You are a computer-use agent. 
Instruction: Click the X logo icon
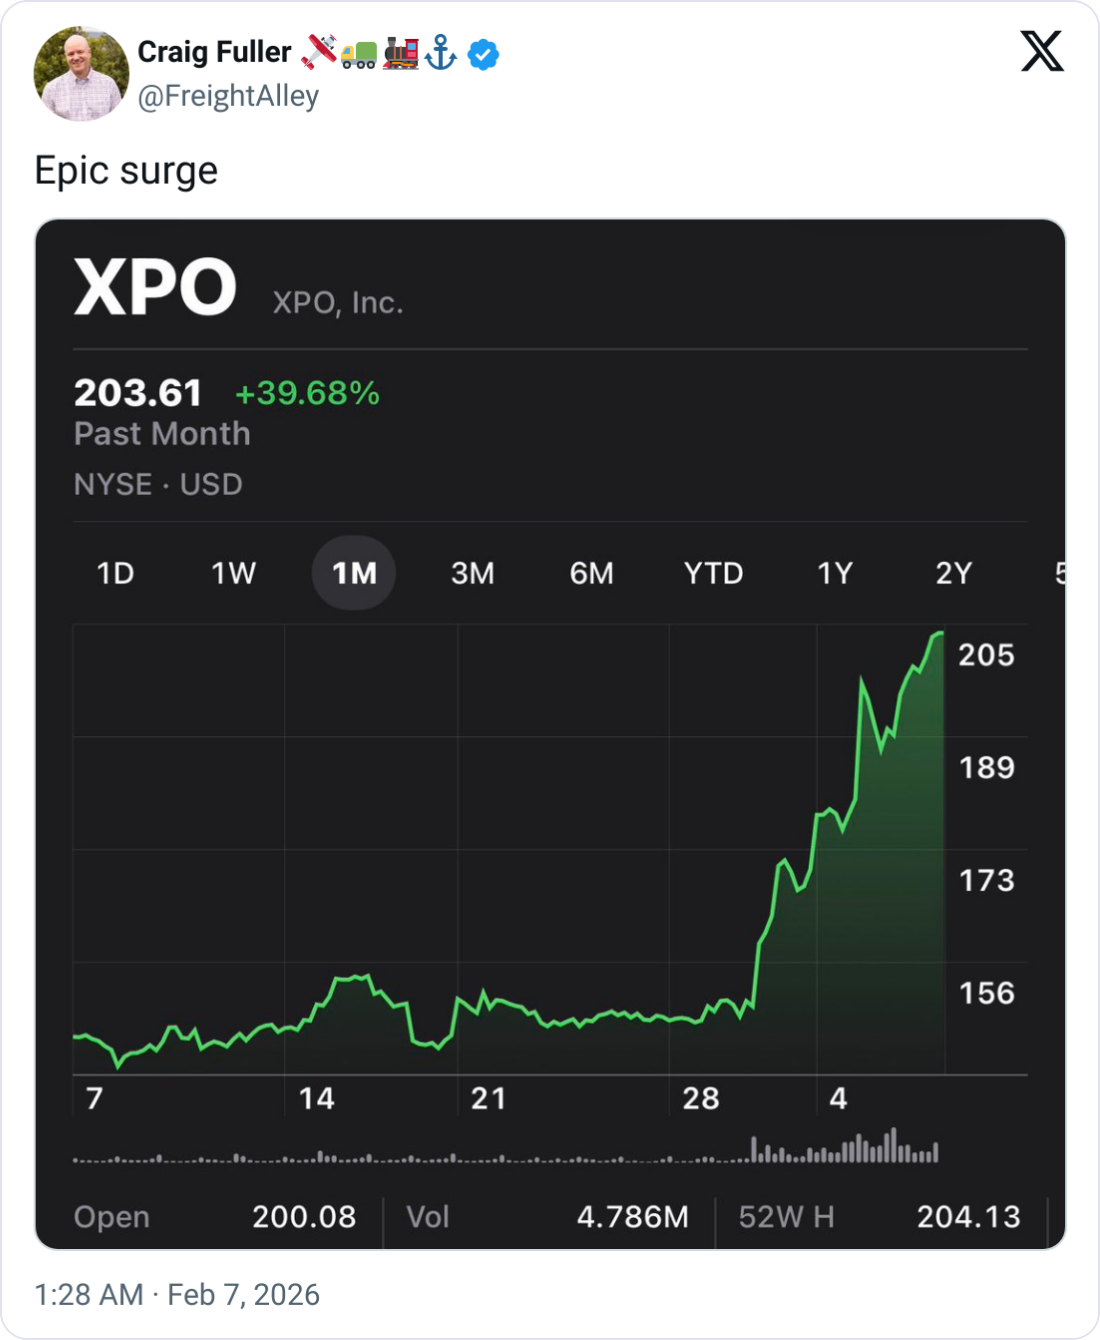[x=1042, y=51]
